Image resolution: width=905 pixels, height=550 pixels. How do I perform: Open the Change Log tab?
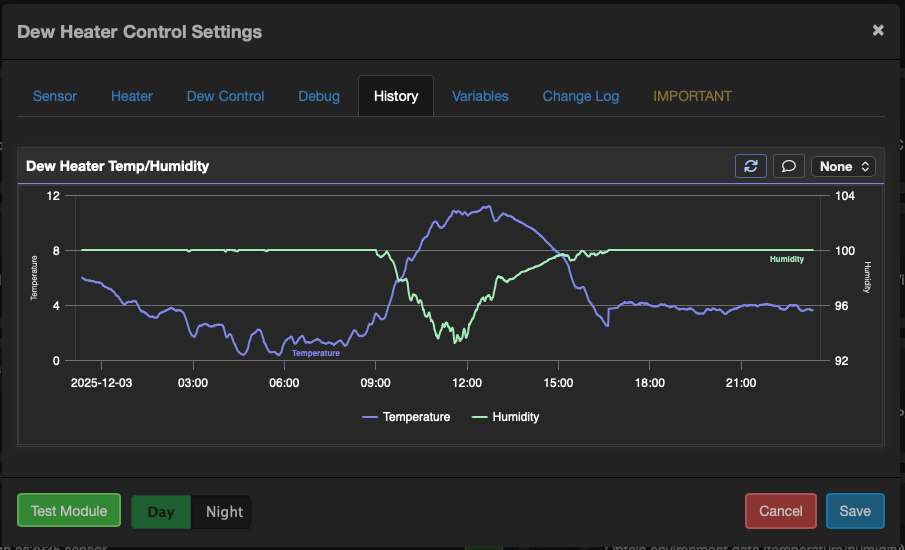tap(581, 96)
